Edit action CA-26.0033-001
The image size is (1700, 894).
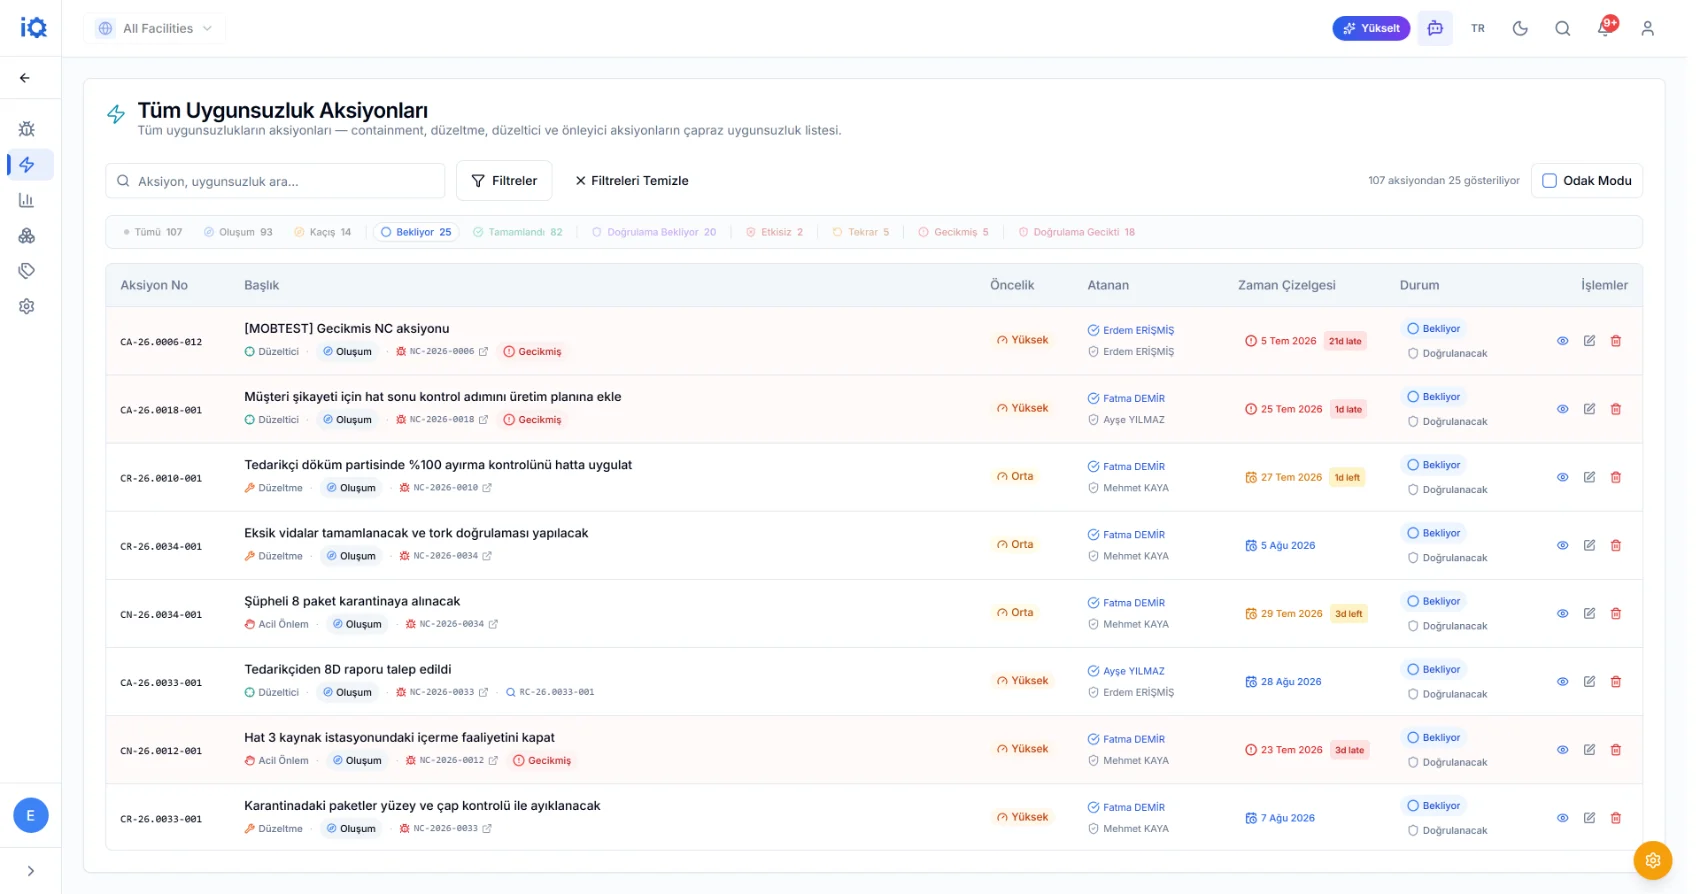[1589, 682]
